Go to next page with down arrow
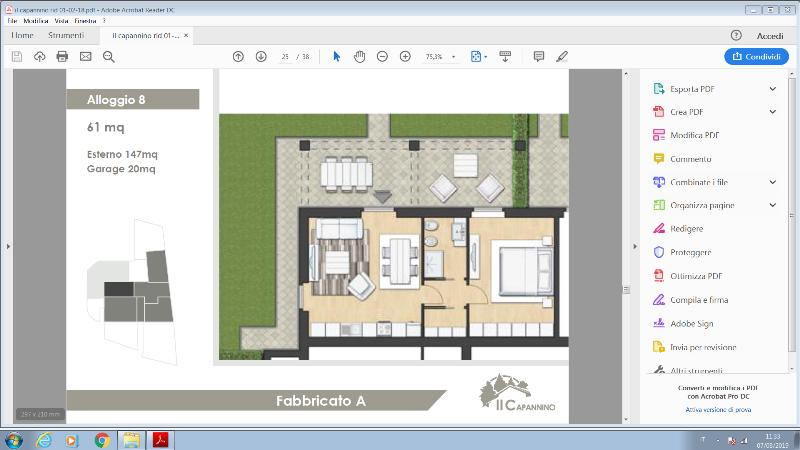Viewport: 800px width, 450px height. point(261,57)
